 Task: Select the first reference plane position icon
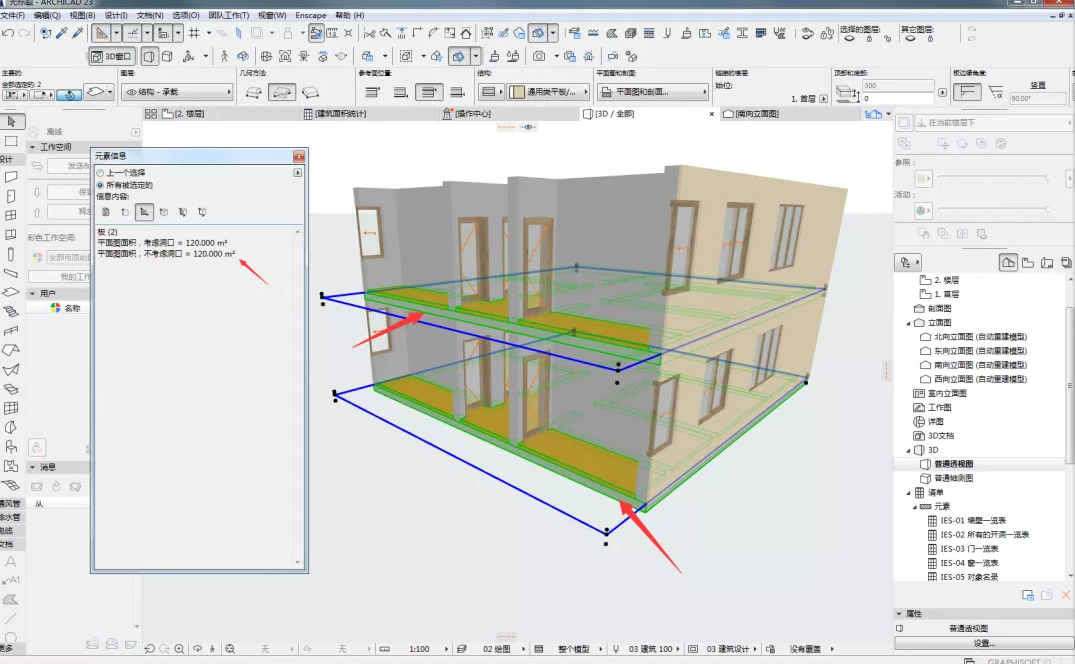click(372, 92)
